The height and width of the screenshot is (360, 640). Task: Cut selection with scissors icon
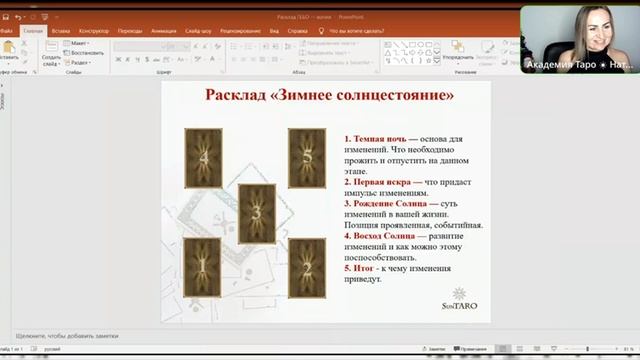click(x=24, y=43)
